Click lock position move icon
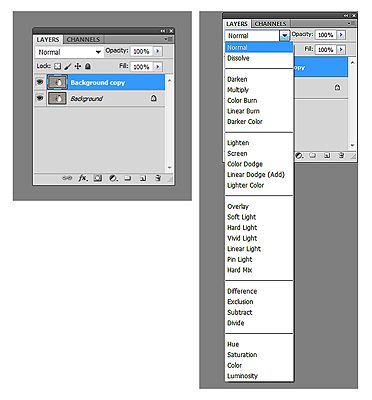 tap(78, 66)
